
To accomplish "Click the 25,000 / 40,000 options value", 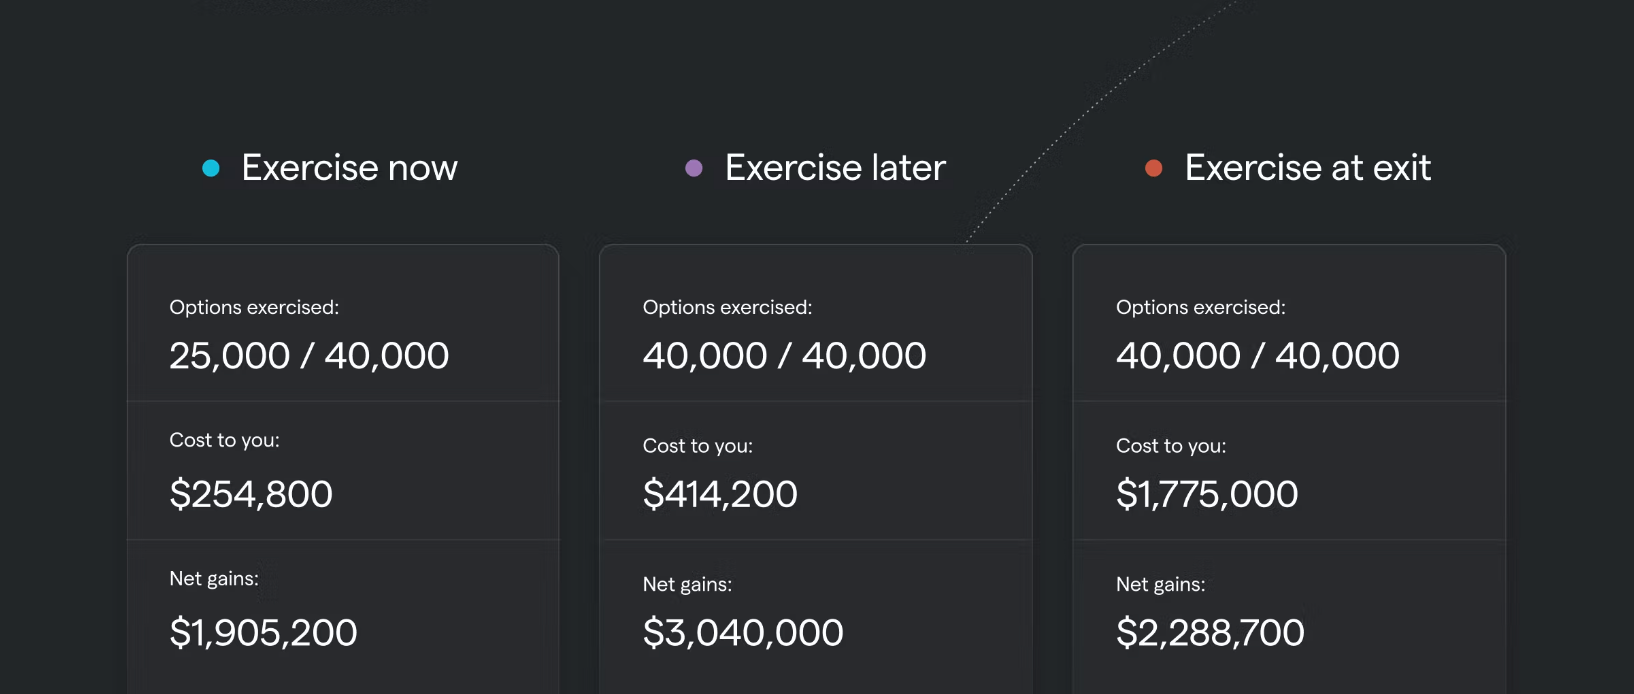I will coord(309,356).
